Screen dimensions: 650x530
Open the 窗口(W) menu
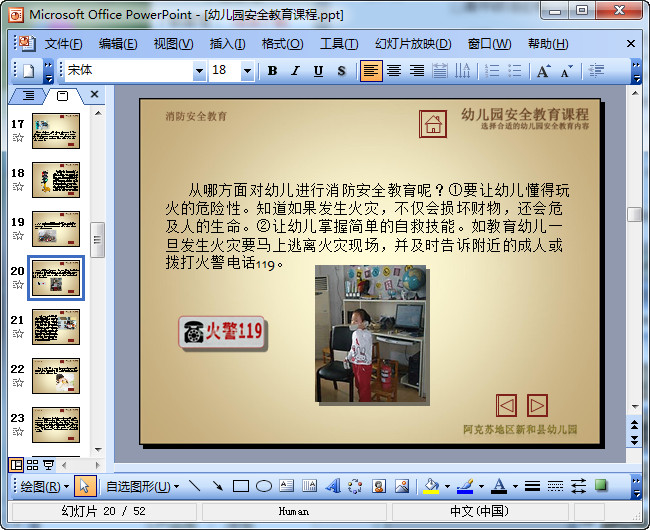click(489, 44)
